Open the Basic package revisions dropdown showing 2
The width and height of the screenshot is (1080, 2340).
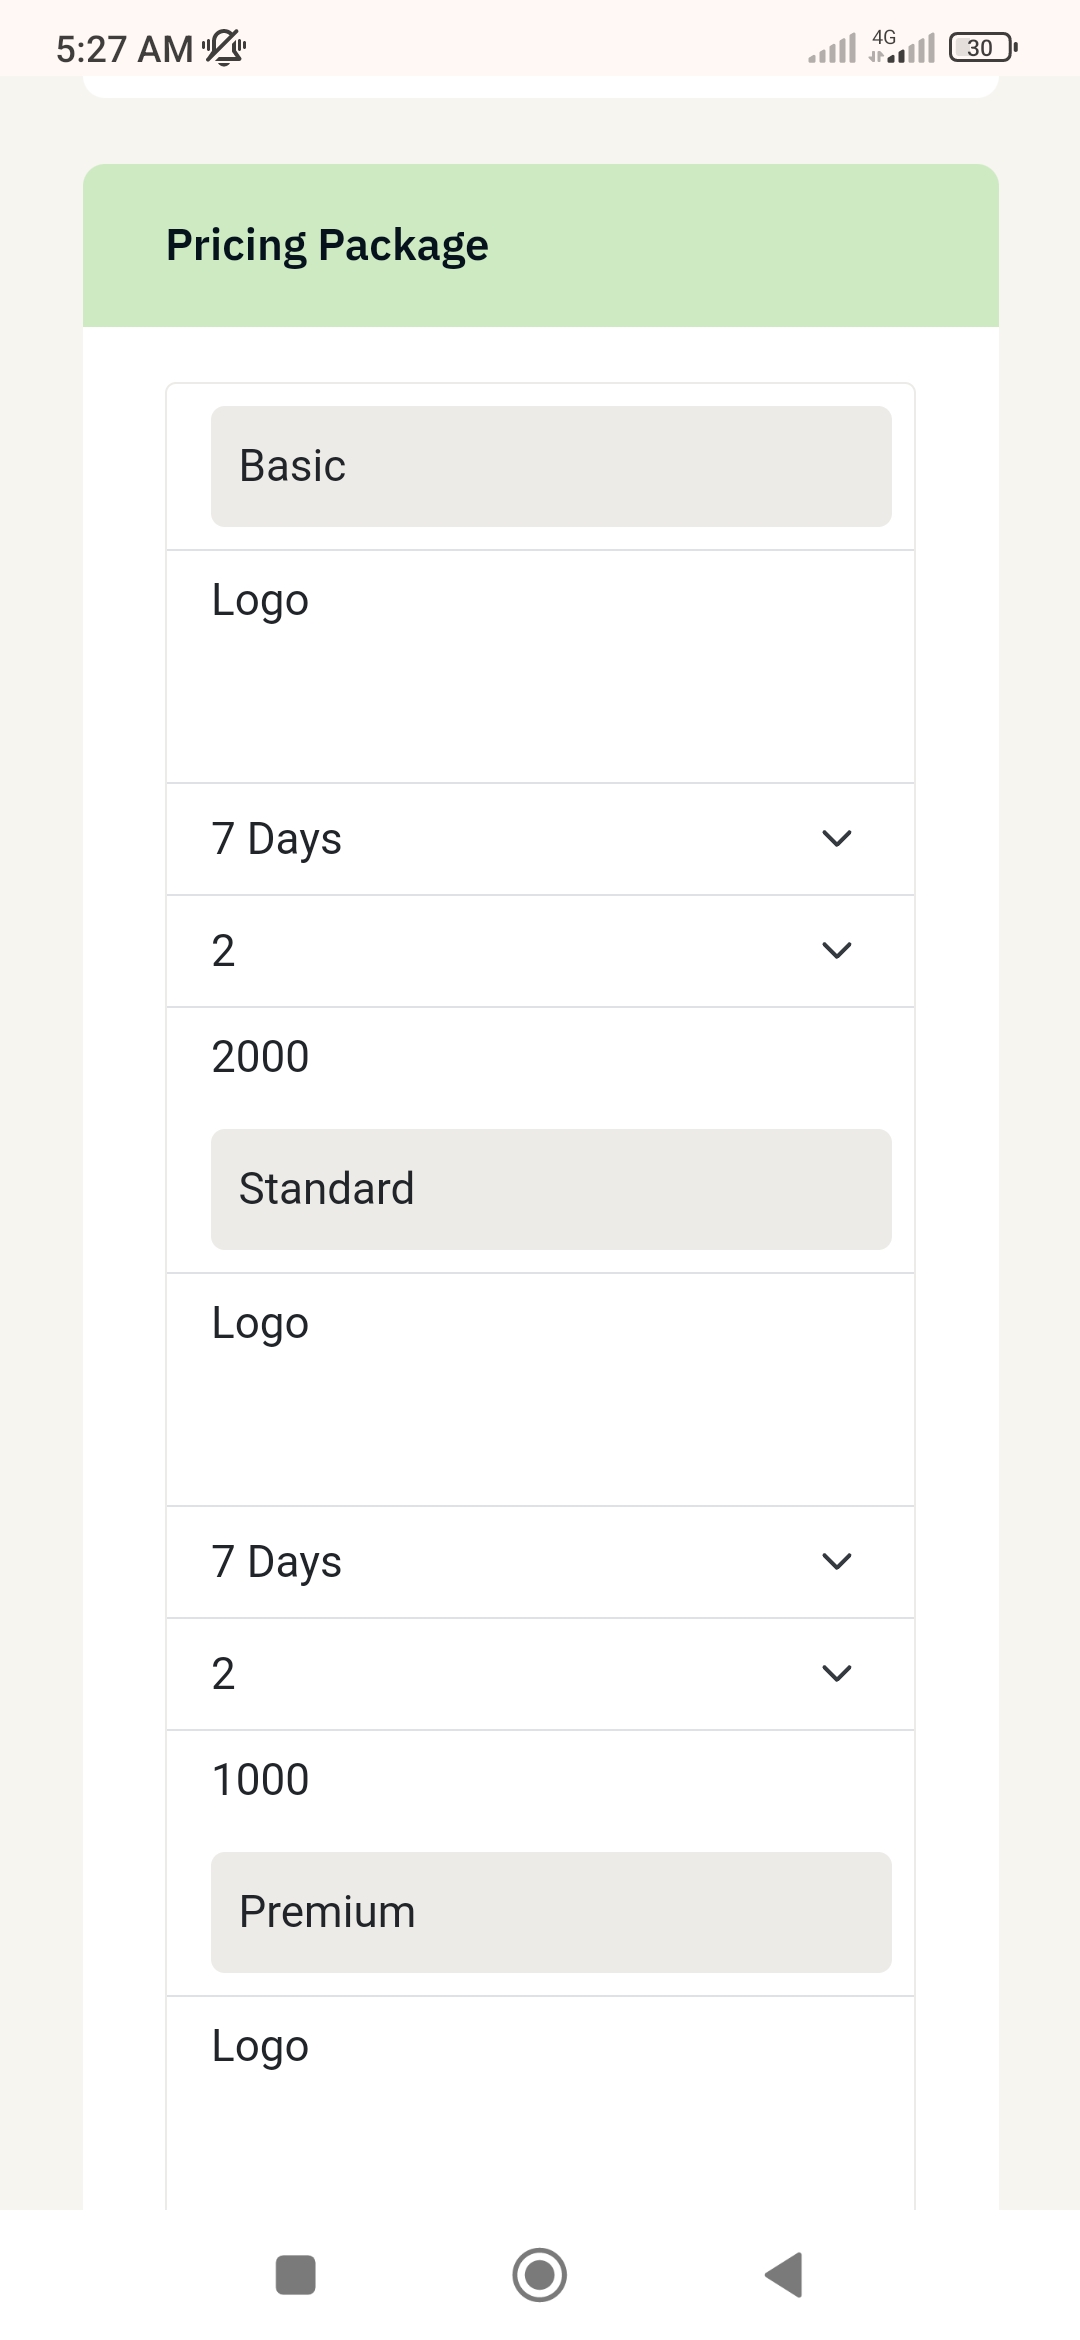point(540,951)
